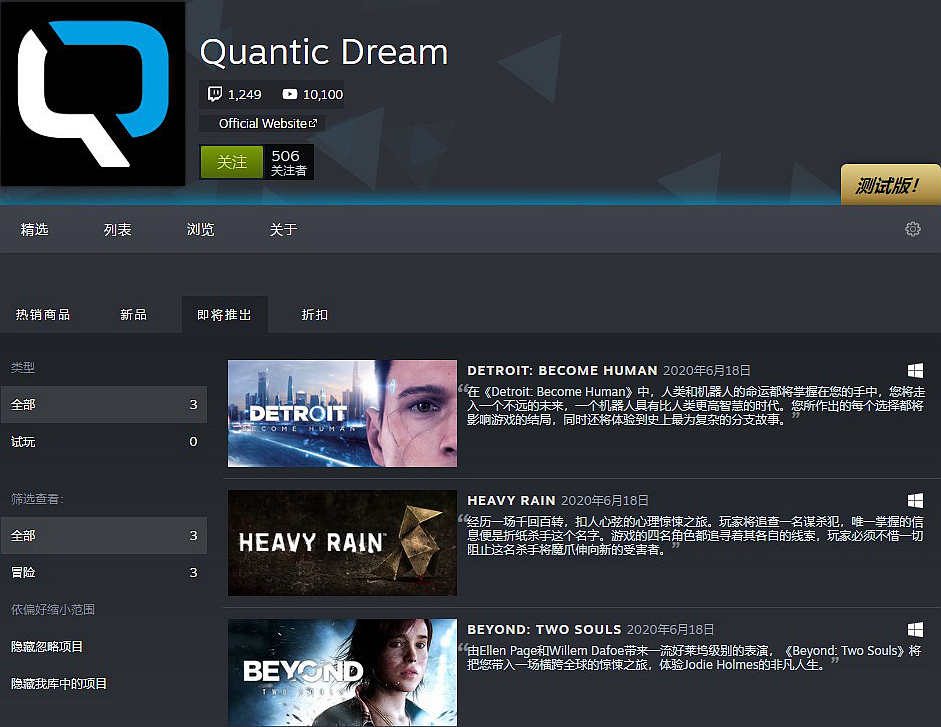The image size is (941, 727).
Task: Select the 试玩 type filter
Action: point(104,442)
